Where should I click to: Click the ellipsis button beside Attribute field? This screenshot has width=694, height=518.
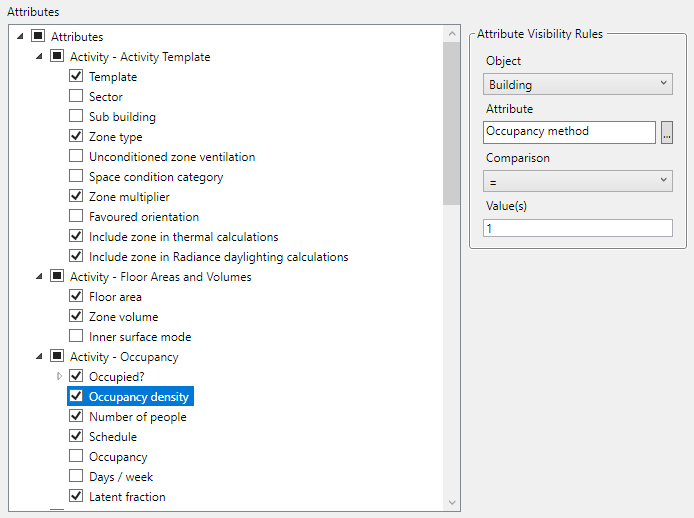(667, 132)
